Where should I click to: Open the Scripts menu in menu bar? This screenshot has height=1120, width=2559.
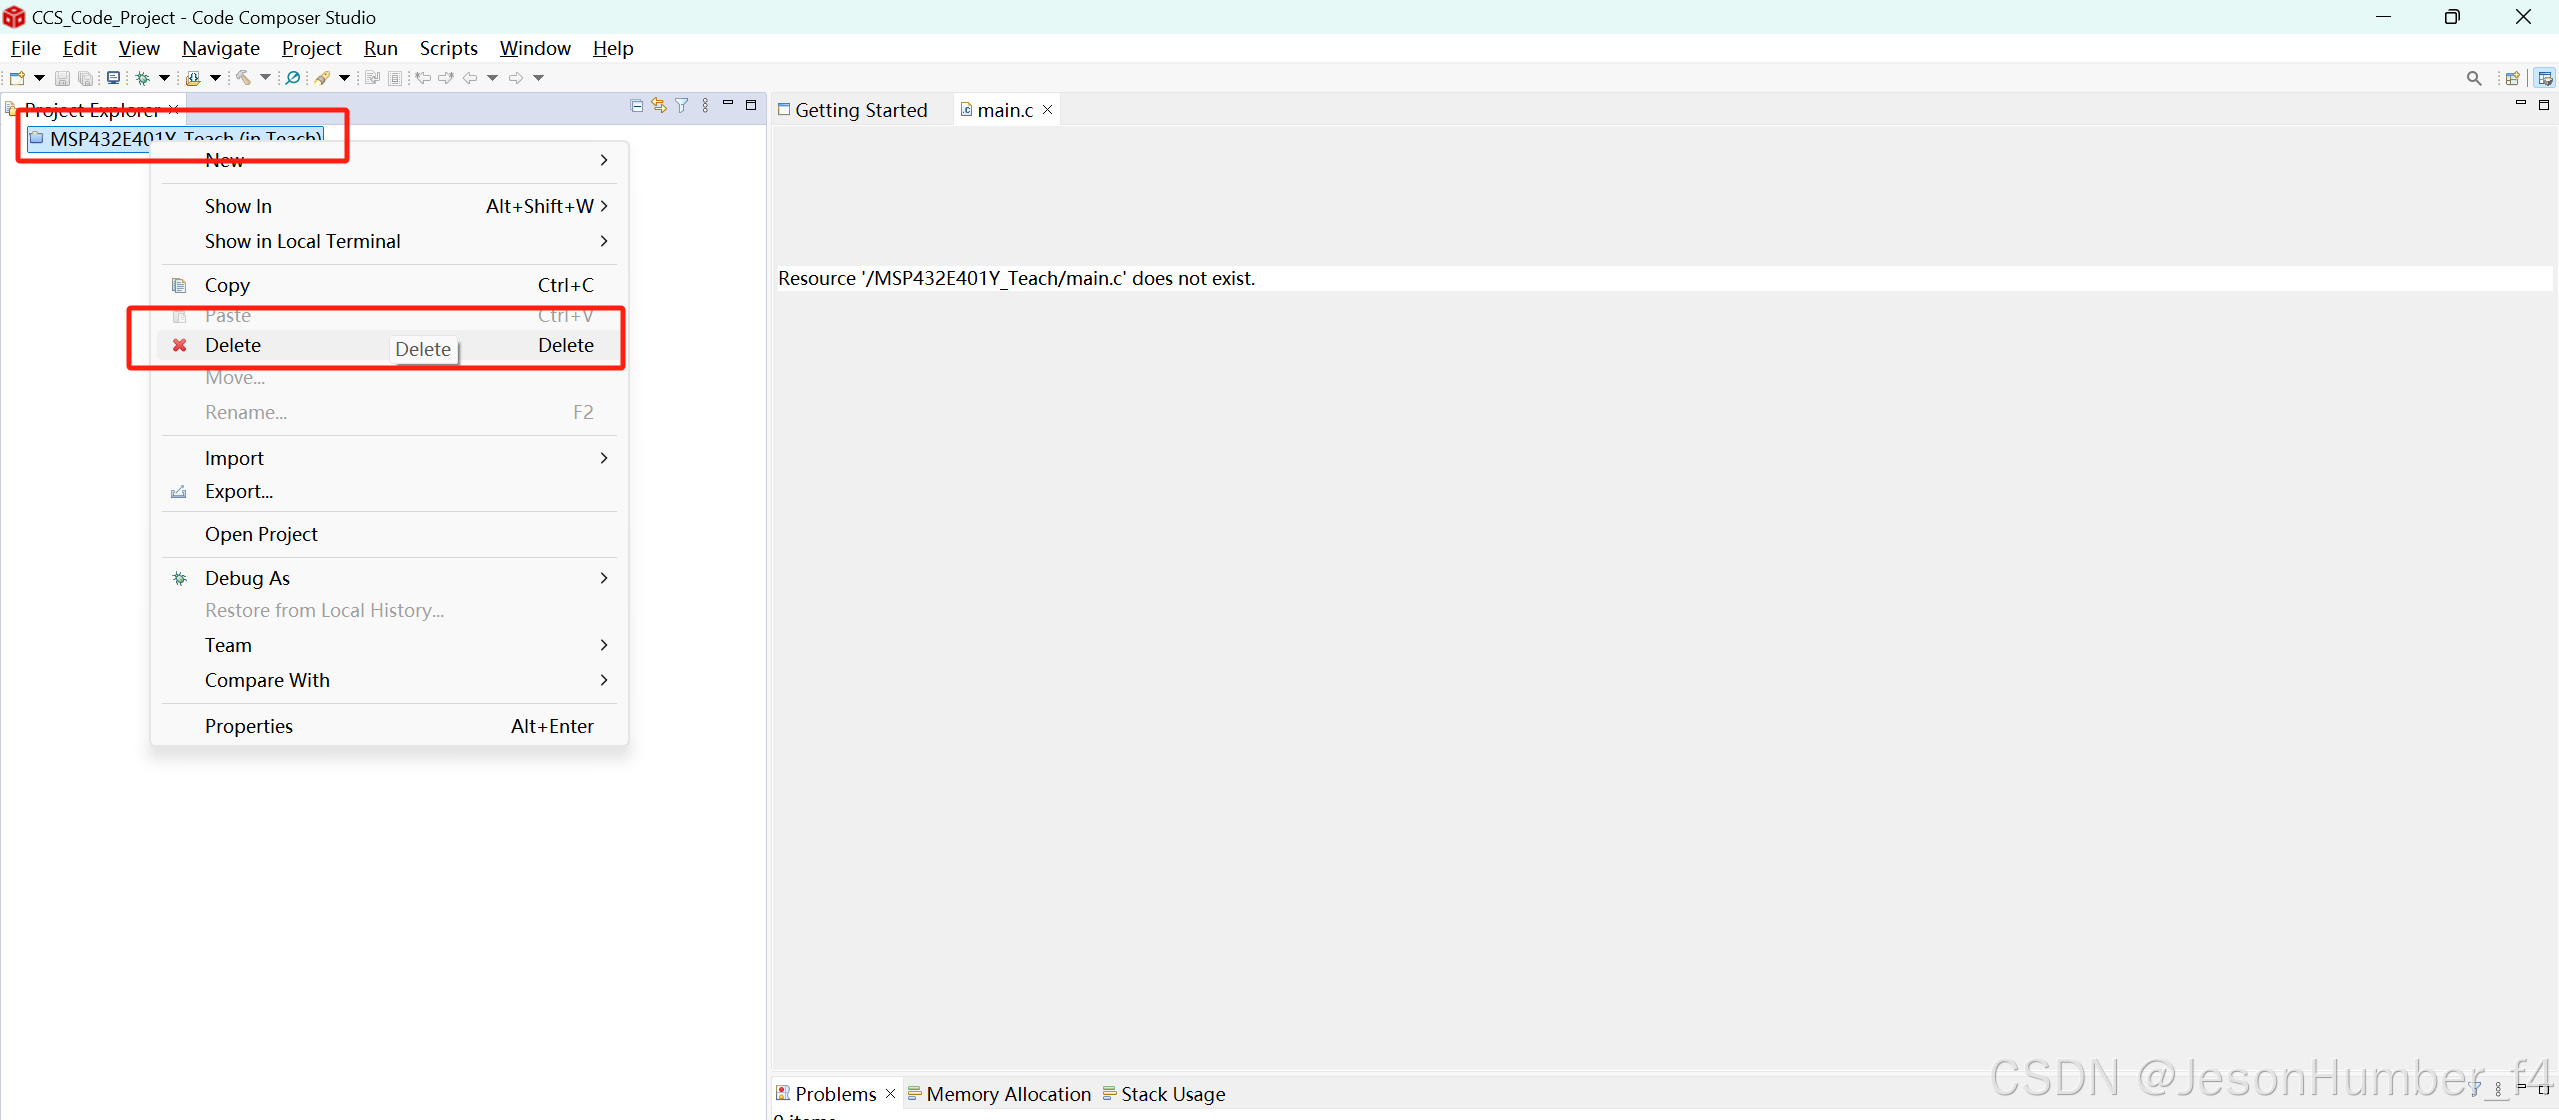point(448,48)
